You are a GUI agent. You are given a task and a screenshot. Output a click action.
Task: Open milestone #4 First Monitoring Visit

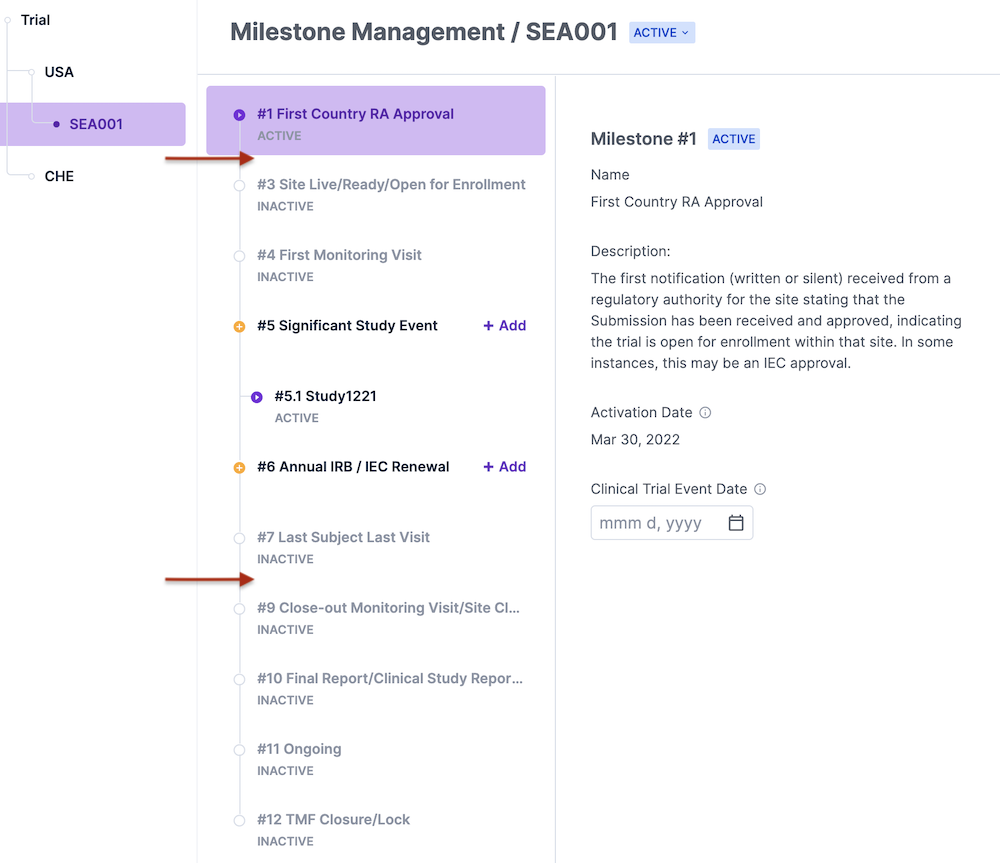(339, 255)
